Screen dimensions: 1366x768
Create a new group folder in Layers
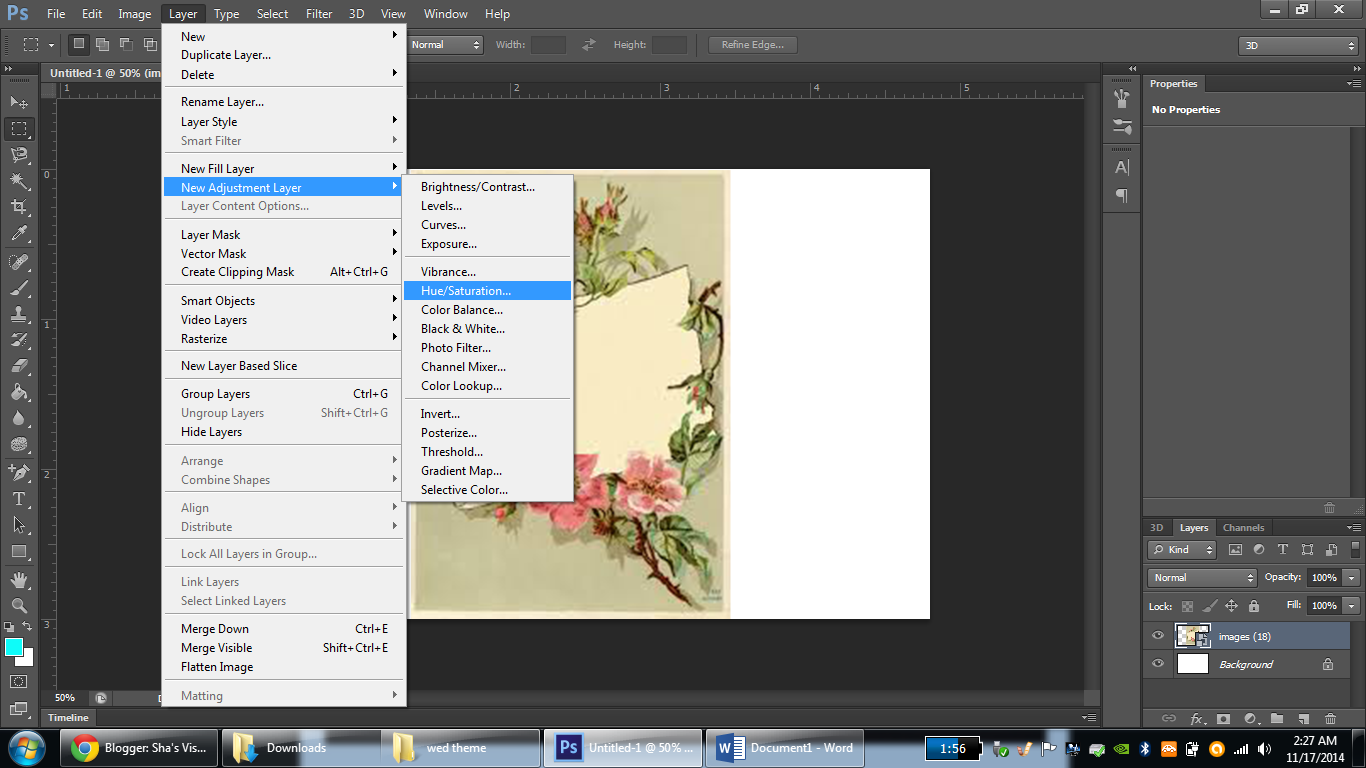click(x=1277, y=718)
